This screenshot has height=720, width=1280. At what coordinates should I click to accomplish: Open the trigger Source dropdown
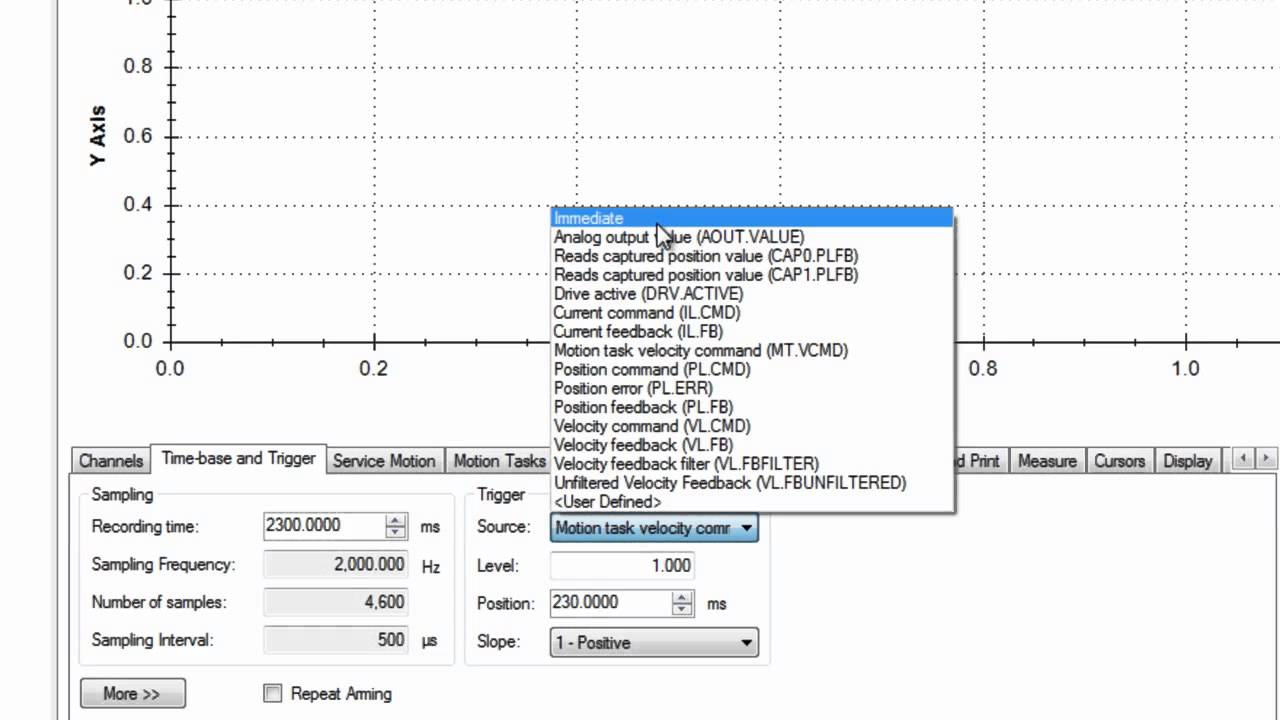[x=654, y=528]
